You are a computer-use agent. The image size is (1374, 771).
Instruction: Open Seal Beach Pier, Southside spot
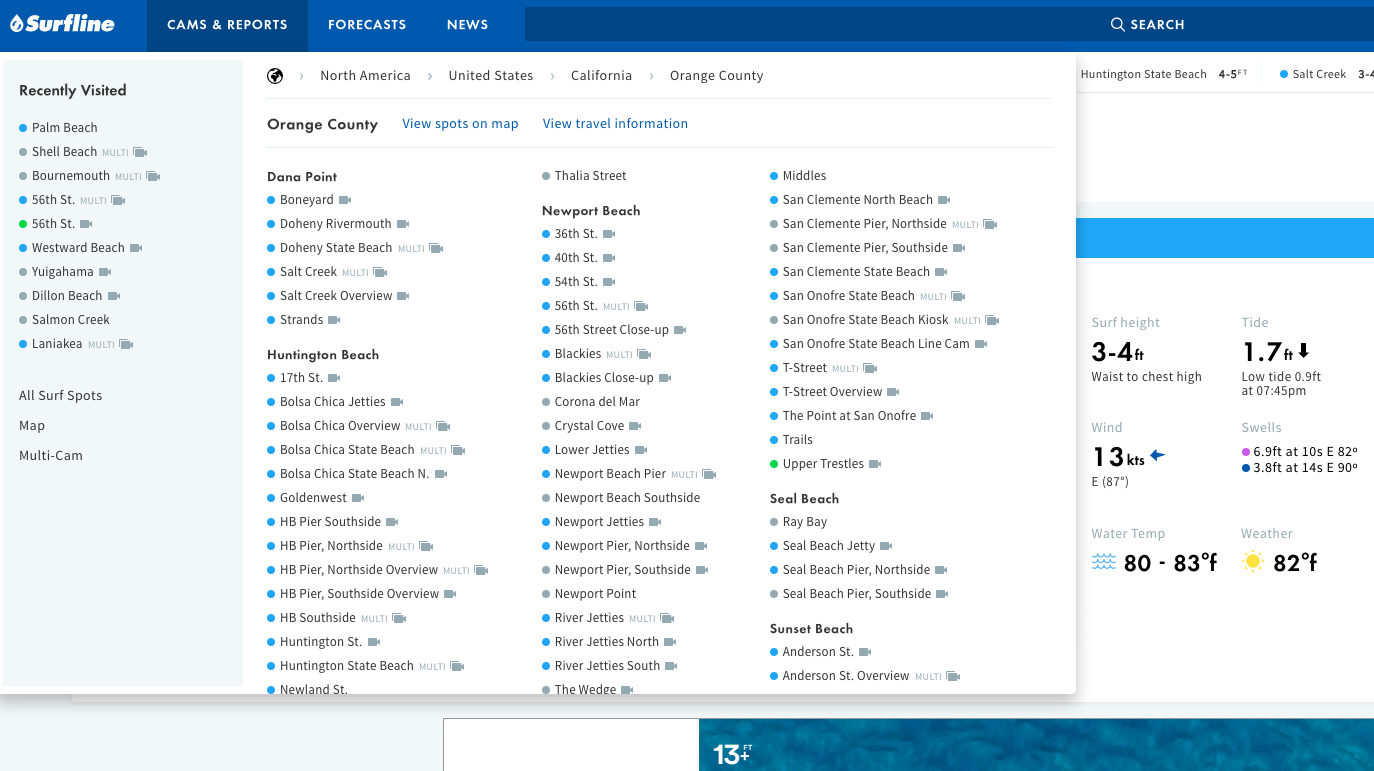point(857,594)
